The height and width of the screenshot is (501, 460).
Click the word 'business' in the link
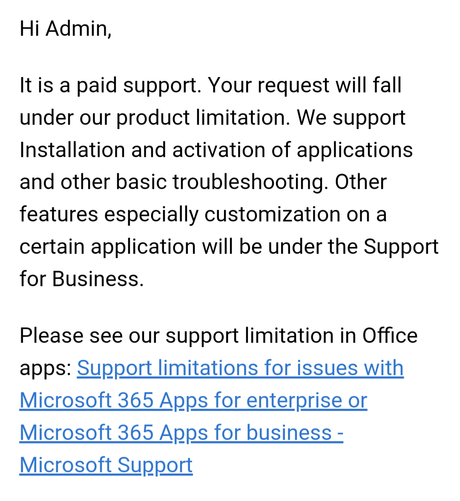[289, 433]
